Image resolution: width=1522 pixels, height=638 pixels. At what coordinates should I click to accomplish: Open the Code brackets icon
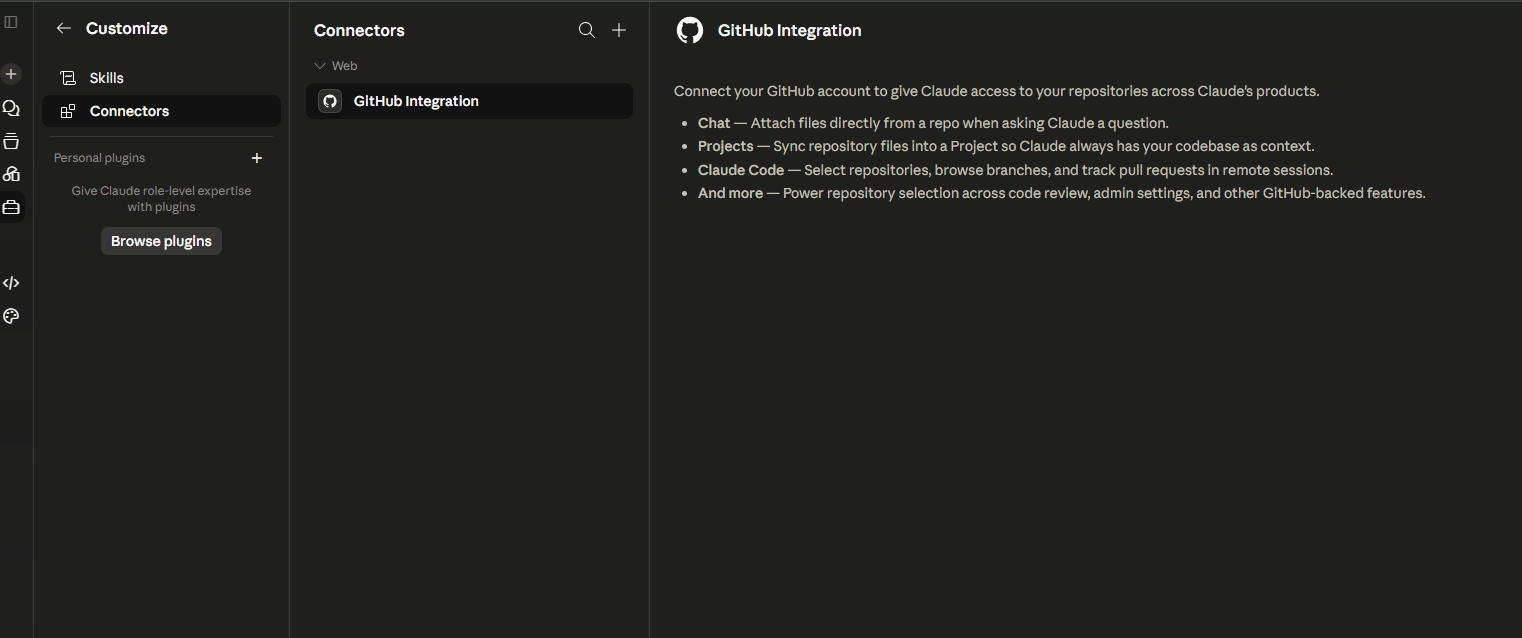(x=11, y=283)
